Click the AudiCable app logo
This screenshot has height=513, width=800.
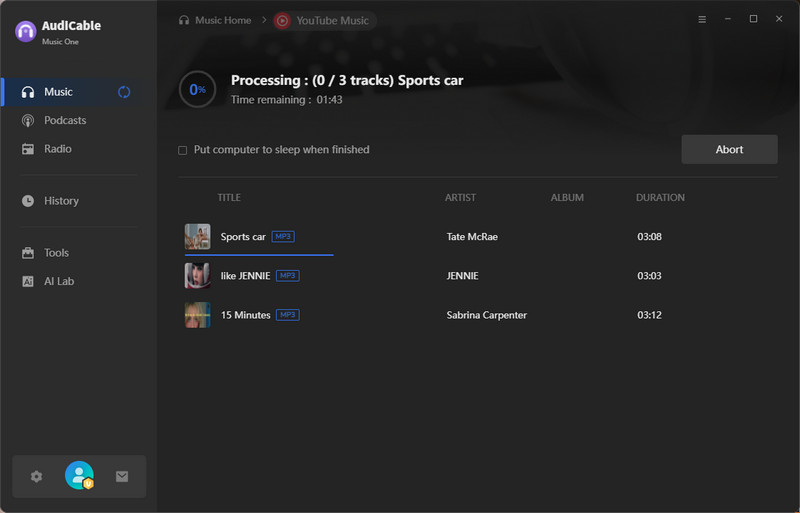(26, 32)
